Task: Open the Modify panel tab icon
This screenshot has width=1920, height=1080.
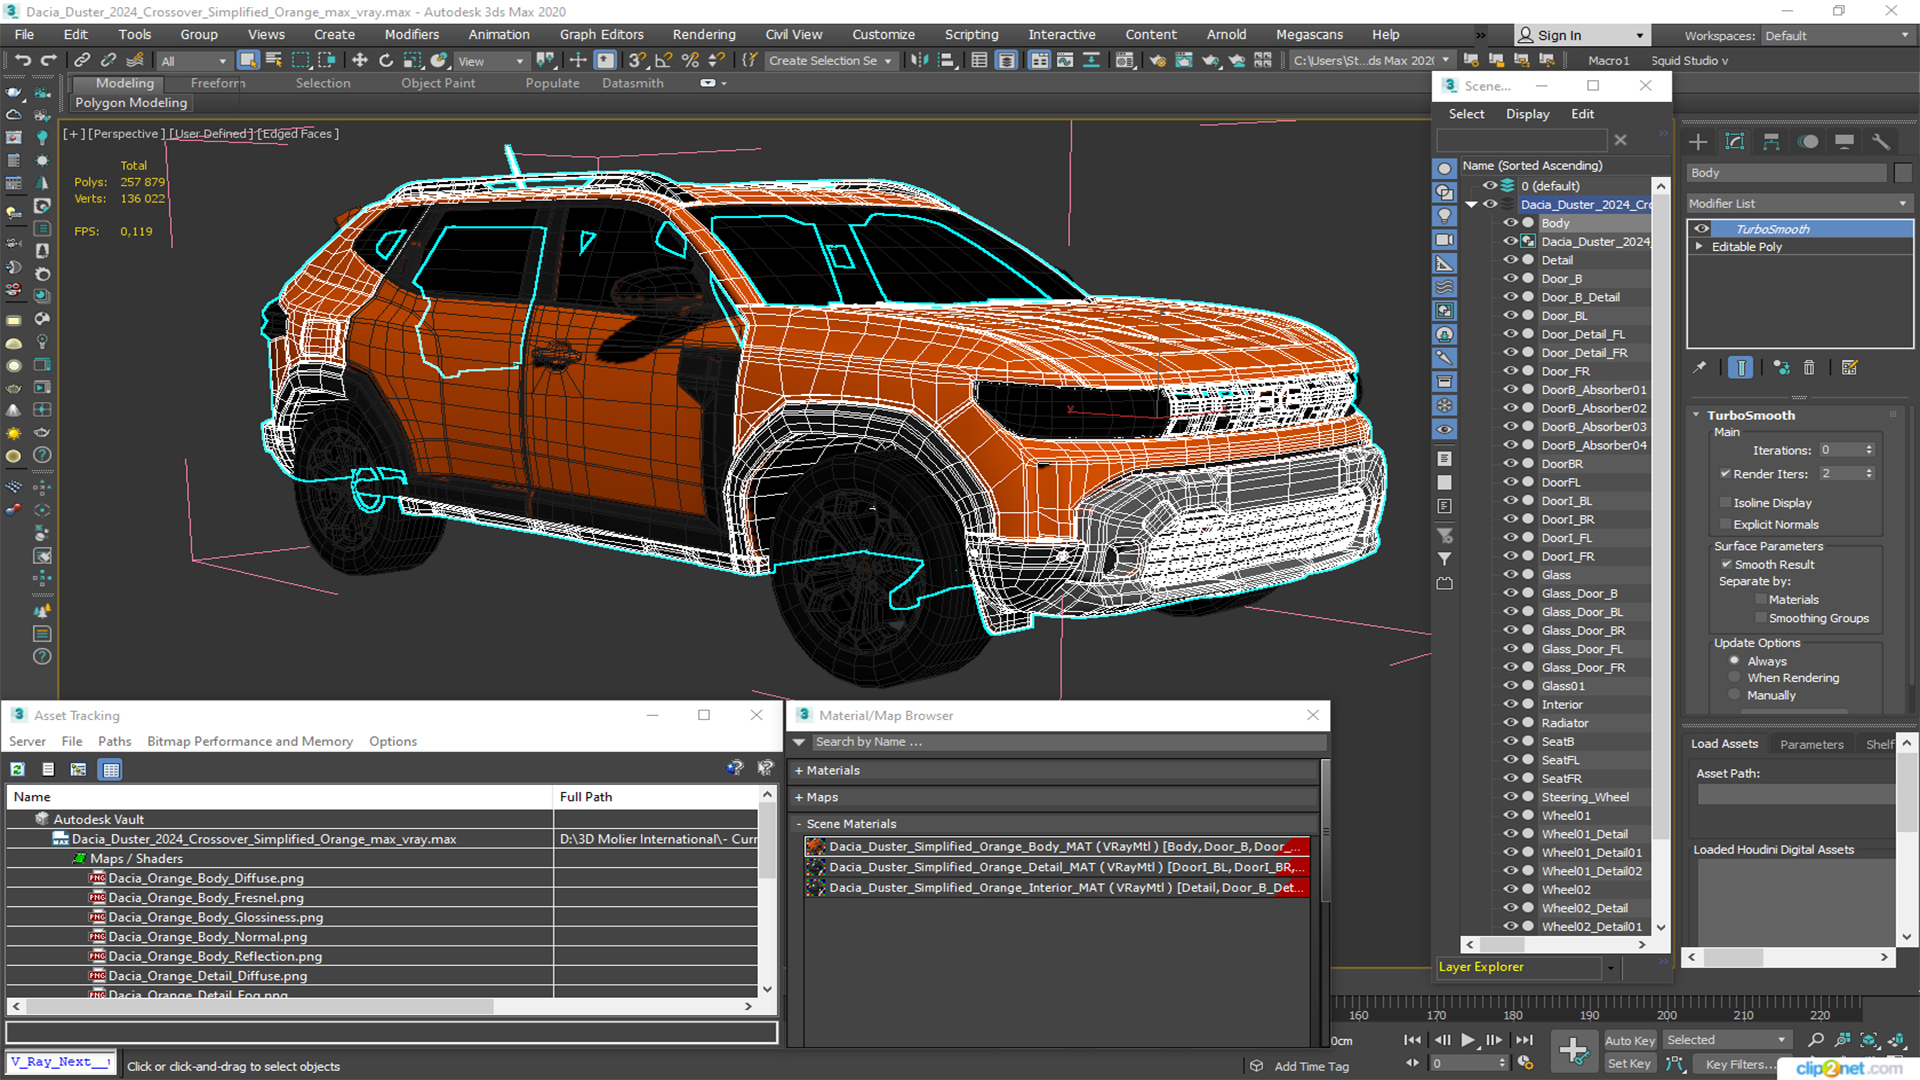Action: coord(1735,142)
